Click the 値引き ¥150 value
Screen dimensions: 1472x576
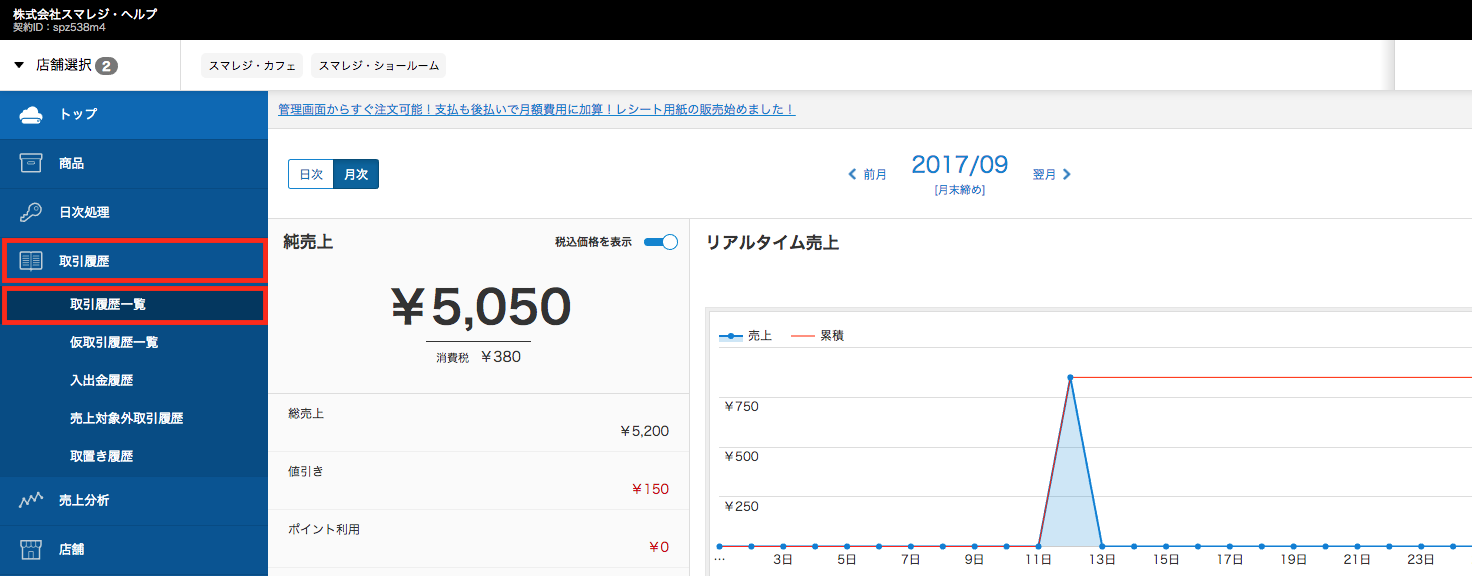[x=650, y=489]
